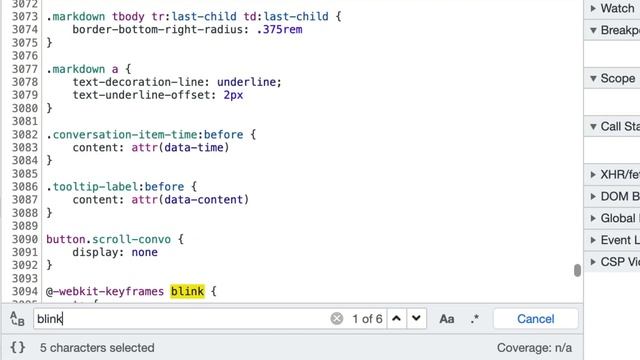Expand the Event Listener Breakpoints section
Image resolution: width=640 pixels, height=360 pixels.
coord(612,240)
